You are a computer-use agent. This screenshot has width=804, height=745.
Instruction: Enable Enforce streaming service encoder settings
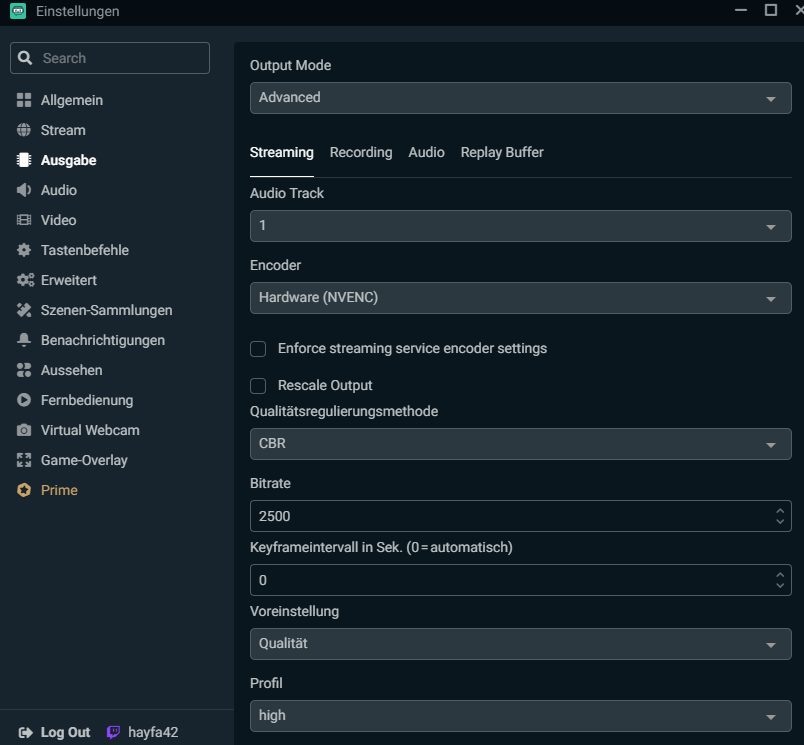(x=258, y=349)
